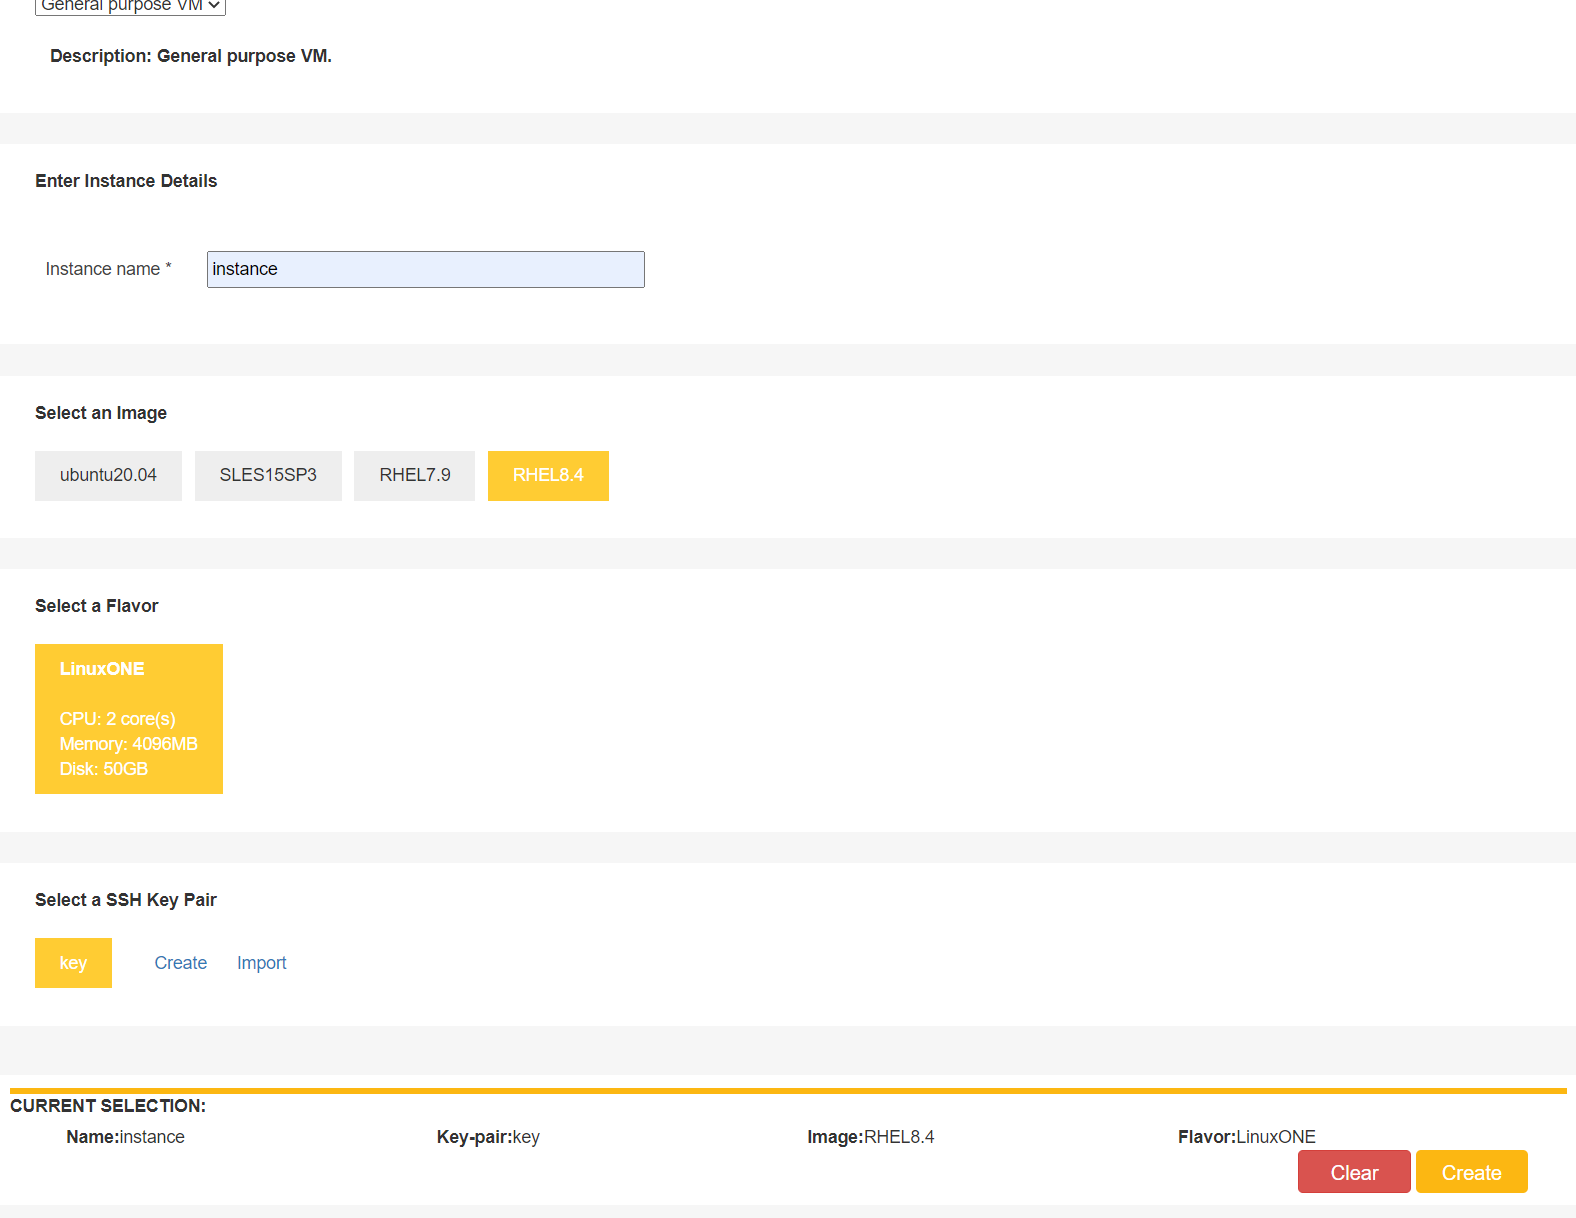
Task: Open the General purpose VM dropdown
Action: point(130,6)
